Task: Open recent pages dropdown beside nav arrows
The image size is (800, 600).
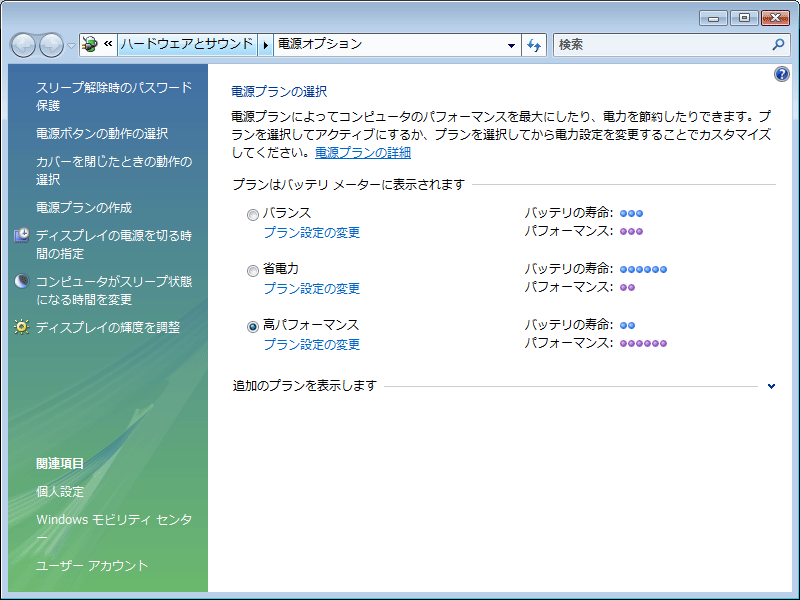Action: coord(71,46)
